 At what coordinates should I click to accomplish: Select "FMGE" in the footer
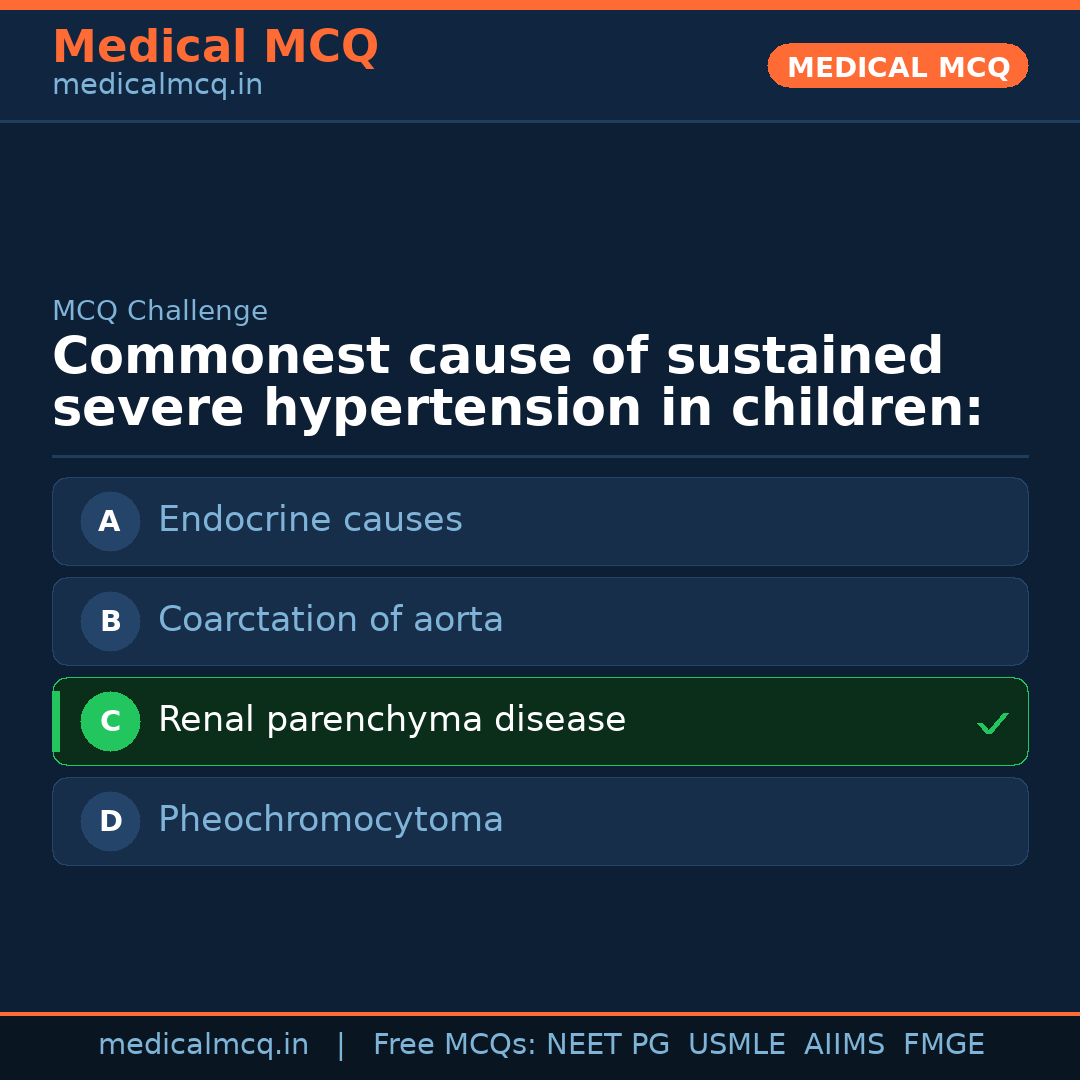943,1045
